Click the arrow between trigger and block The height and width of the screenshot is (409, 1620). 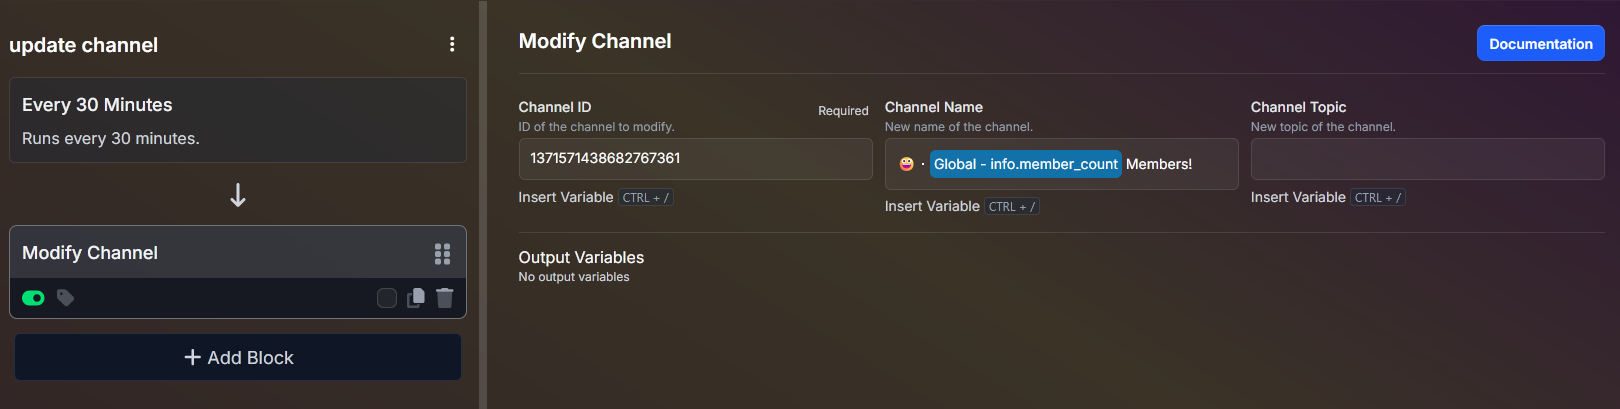point(238,195)
